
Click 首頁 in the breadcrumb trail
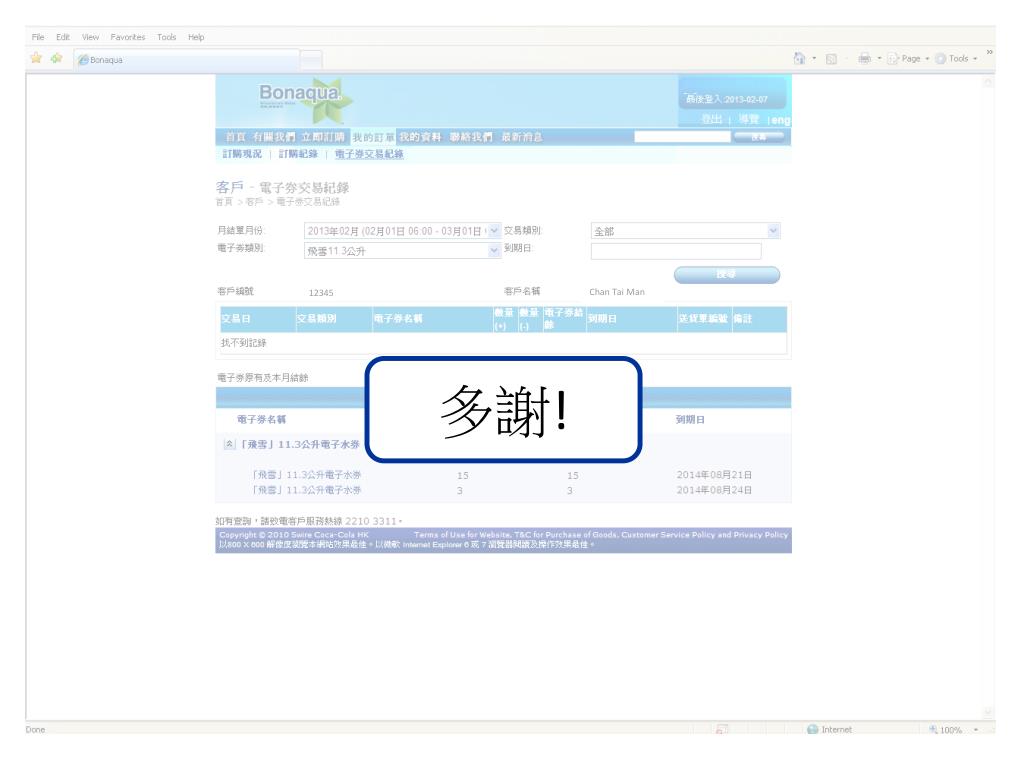224,202
